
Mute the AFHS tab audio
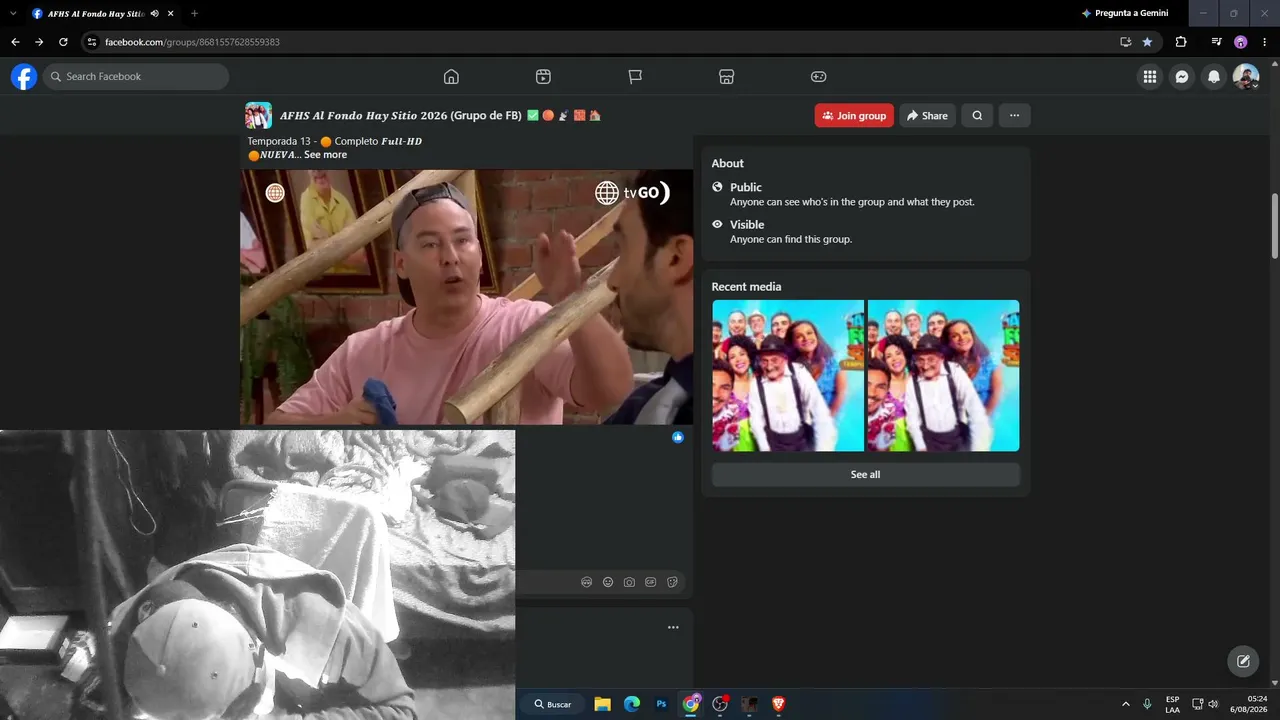click(x=155, y=13)
